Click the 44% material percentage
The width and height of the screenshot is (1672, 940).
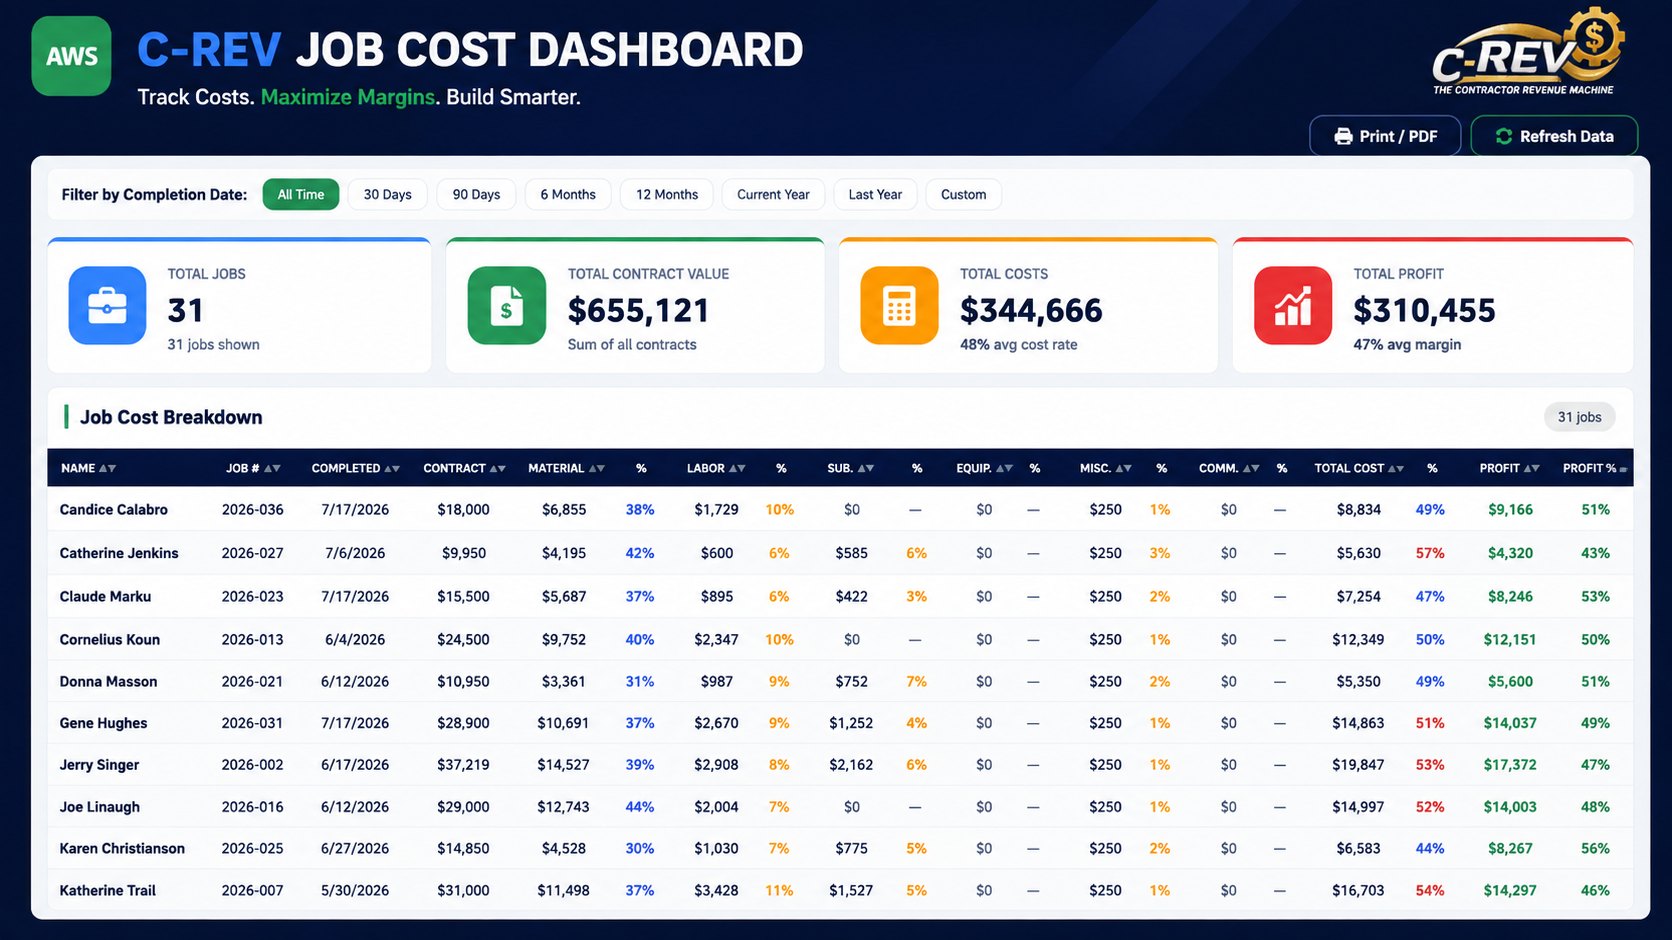tap(640, 807)
